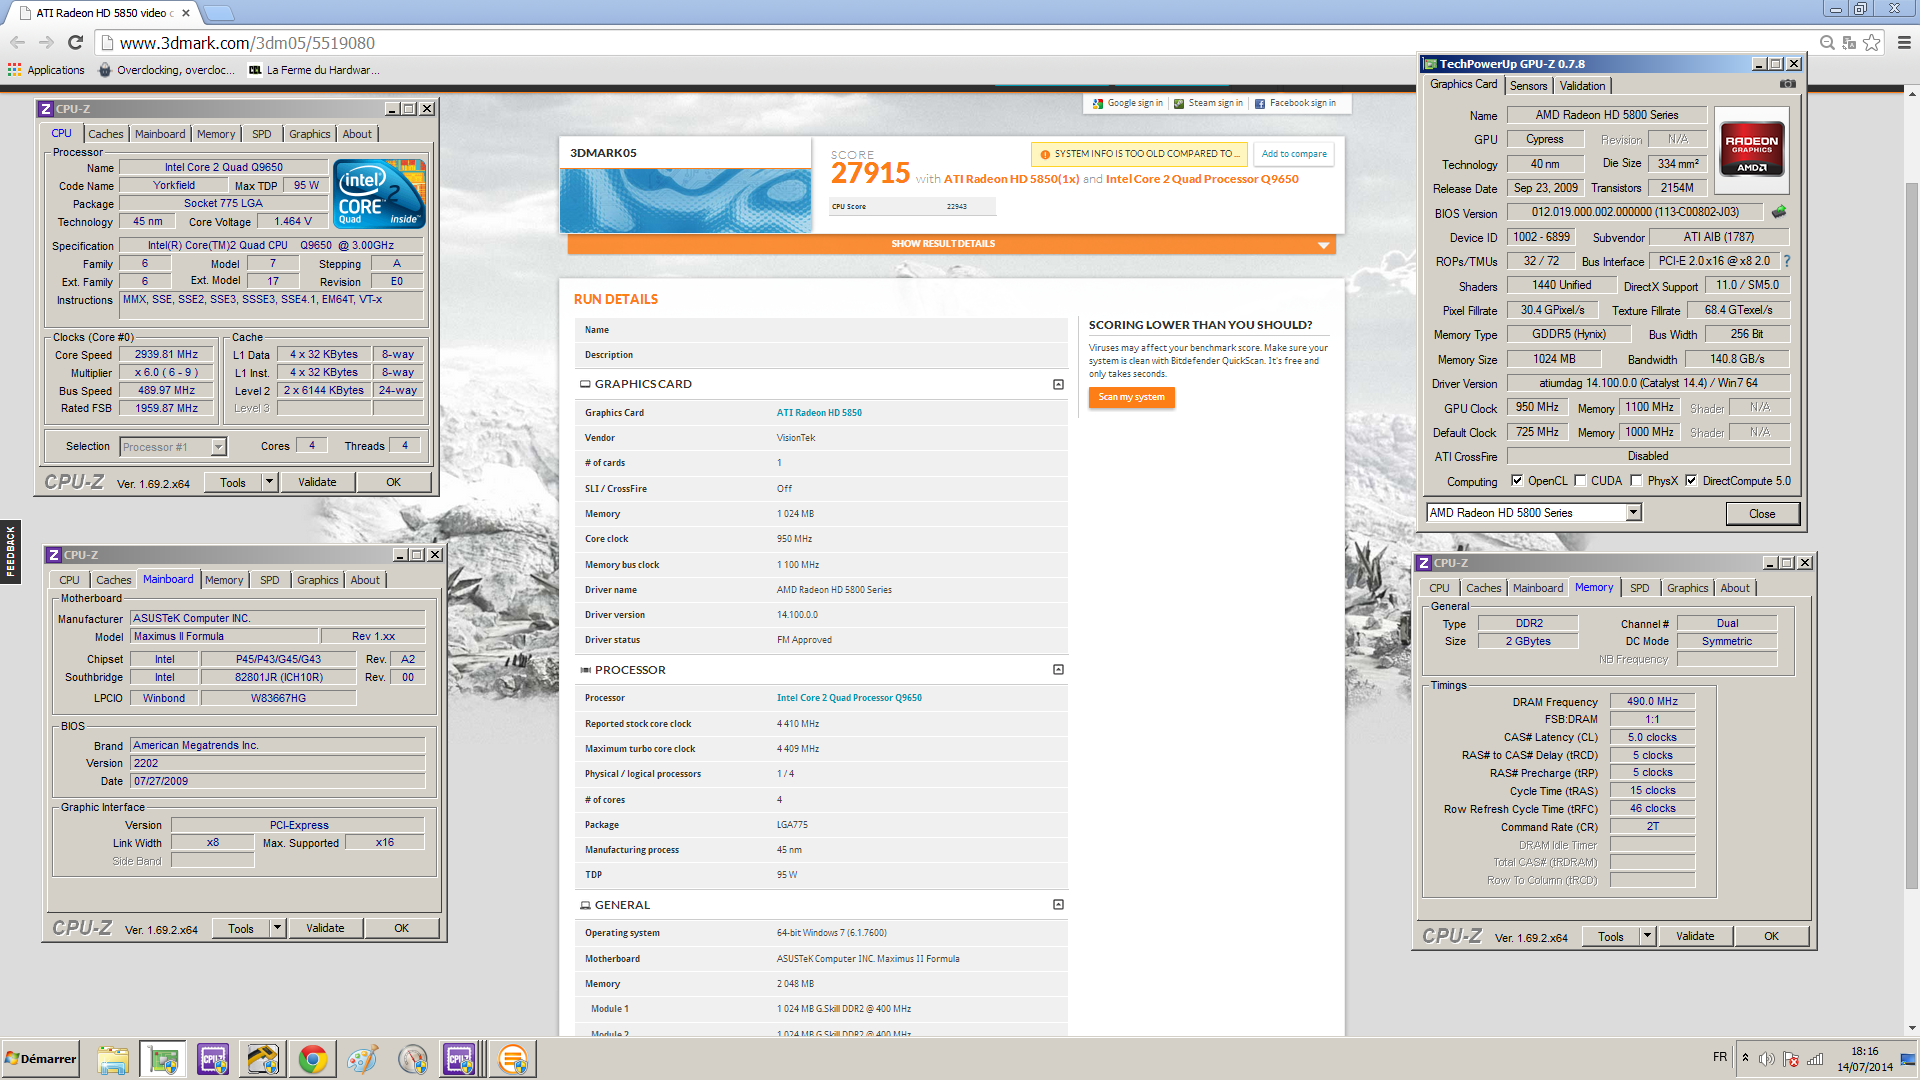Open the SPD tab in the CPU-Z Mainboard window

(270, 580)
